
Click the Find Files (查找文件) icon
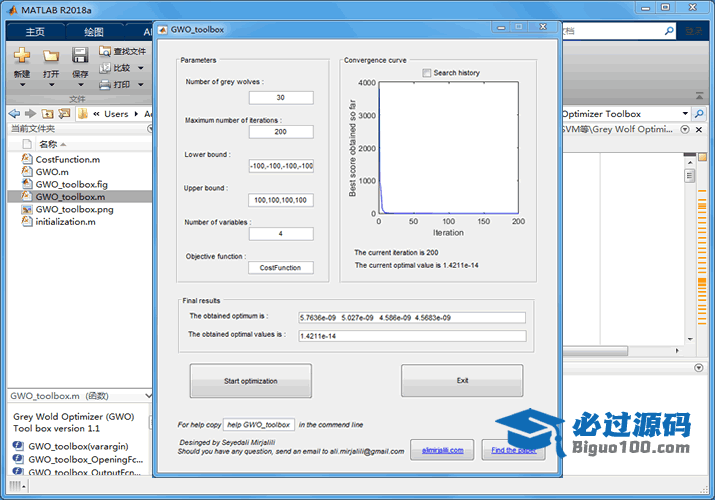105,51
